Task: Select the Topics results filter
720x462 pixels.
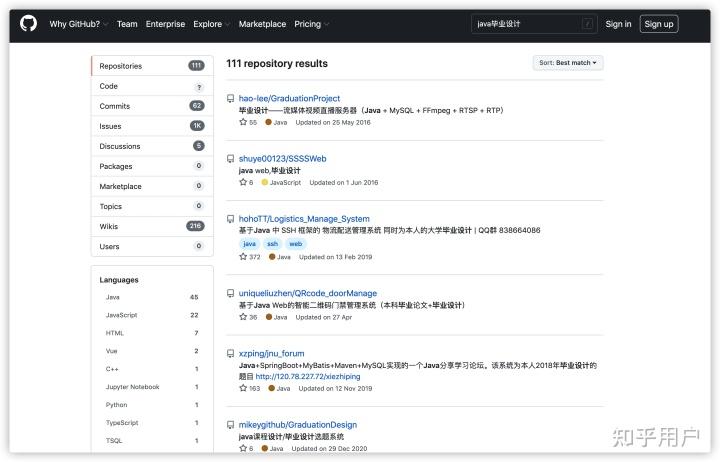Action: [x=152, y=207]
